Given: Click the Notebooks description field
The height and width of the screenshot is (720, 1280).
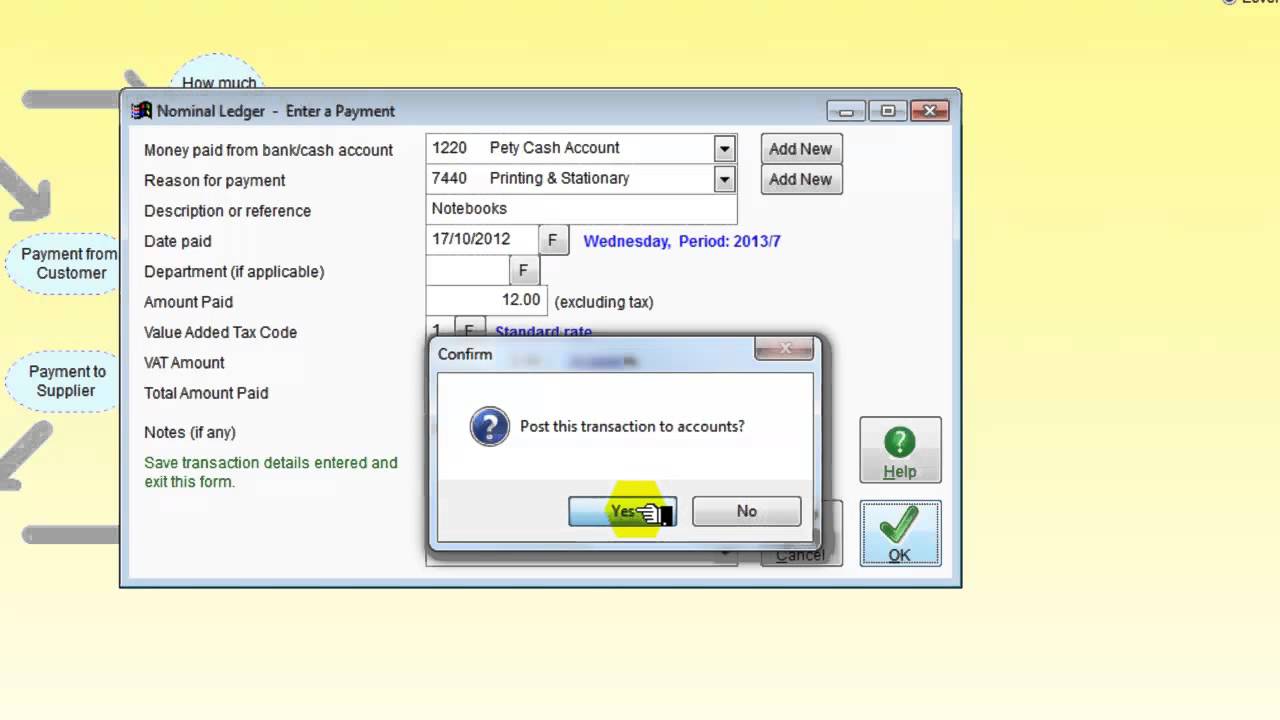Looking at the screenshot, I should [581, 209].
